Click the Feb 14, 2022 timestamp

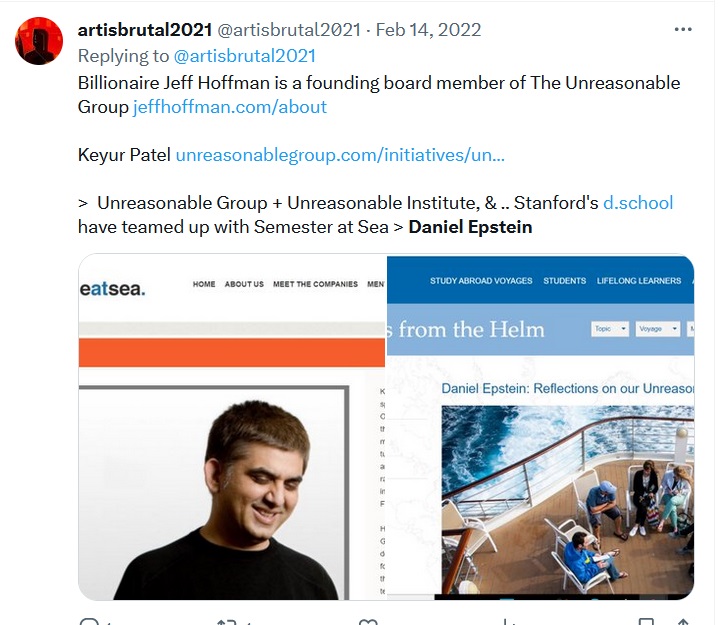click(x=428, y=30)
